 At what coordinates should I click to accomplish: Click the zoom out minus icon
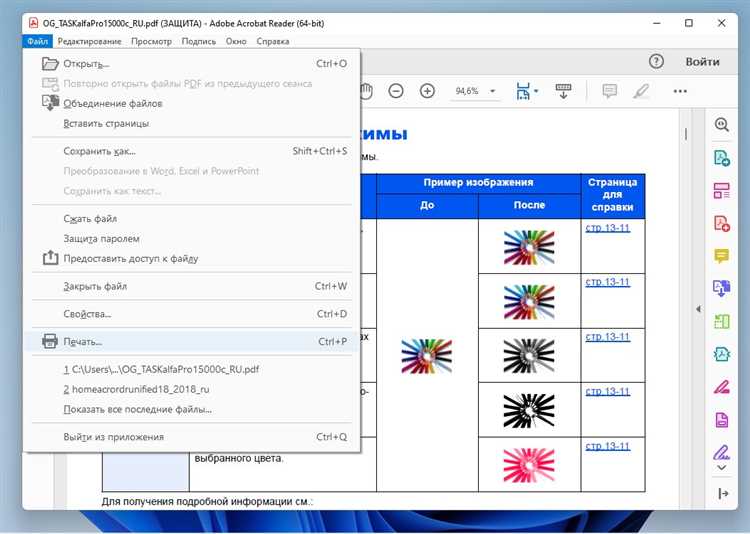coord(396,91)
